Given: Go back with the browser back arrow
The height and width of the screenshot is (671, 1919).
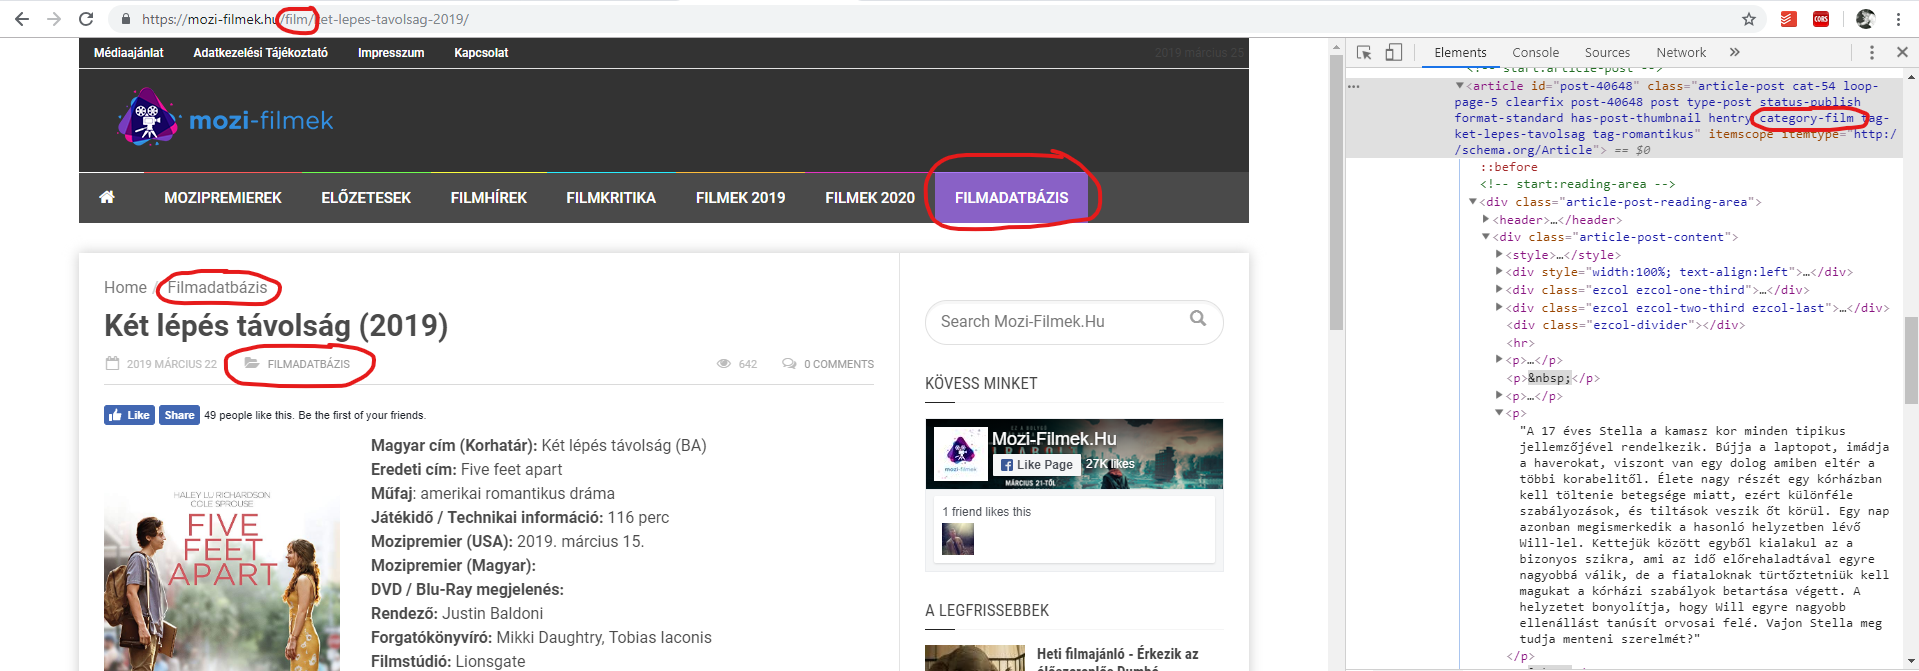Looking at the screenshot, I should 21,19.
